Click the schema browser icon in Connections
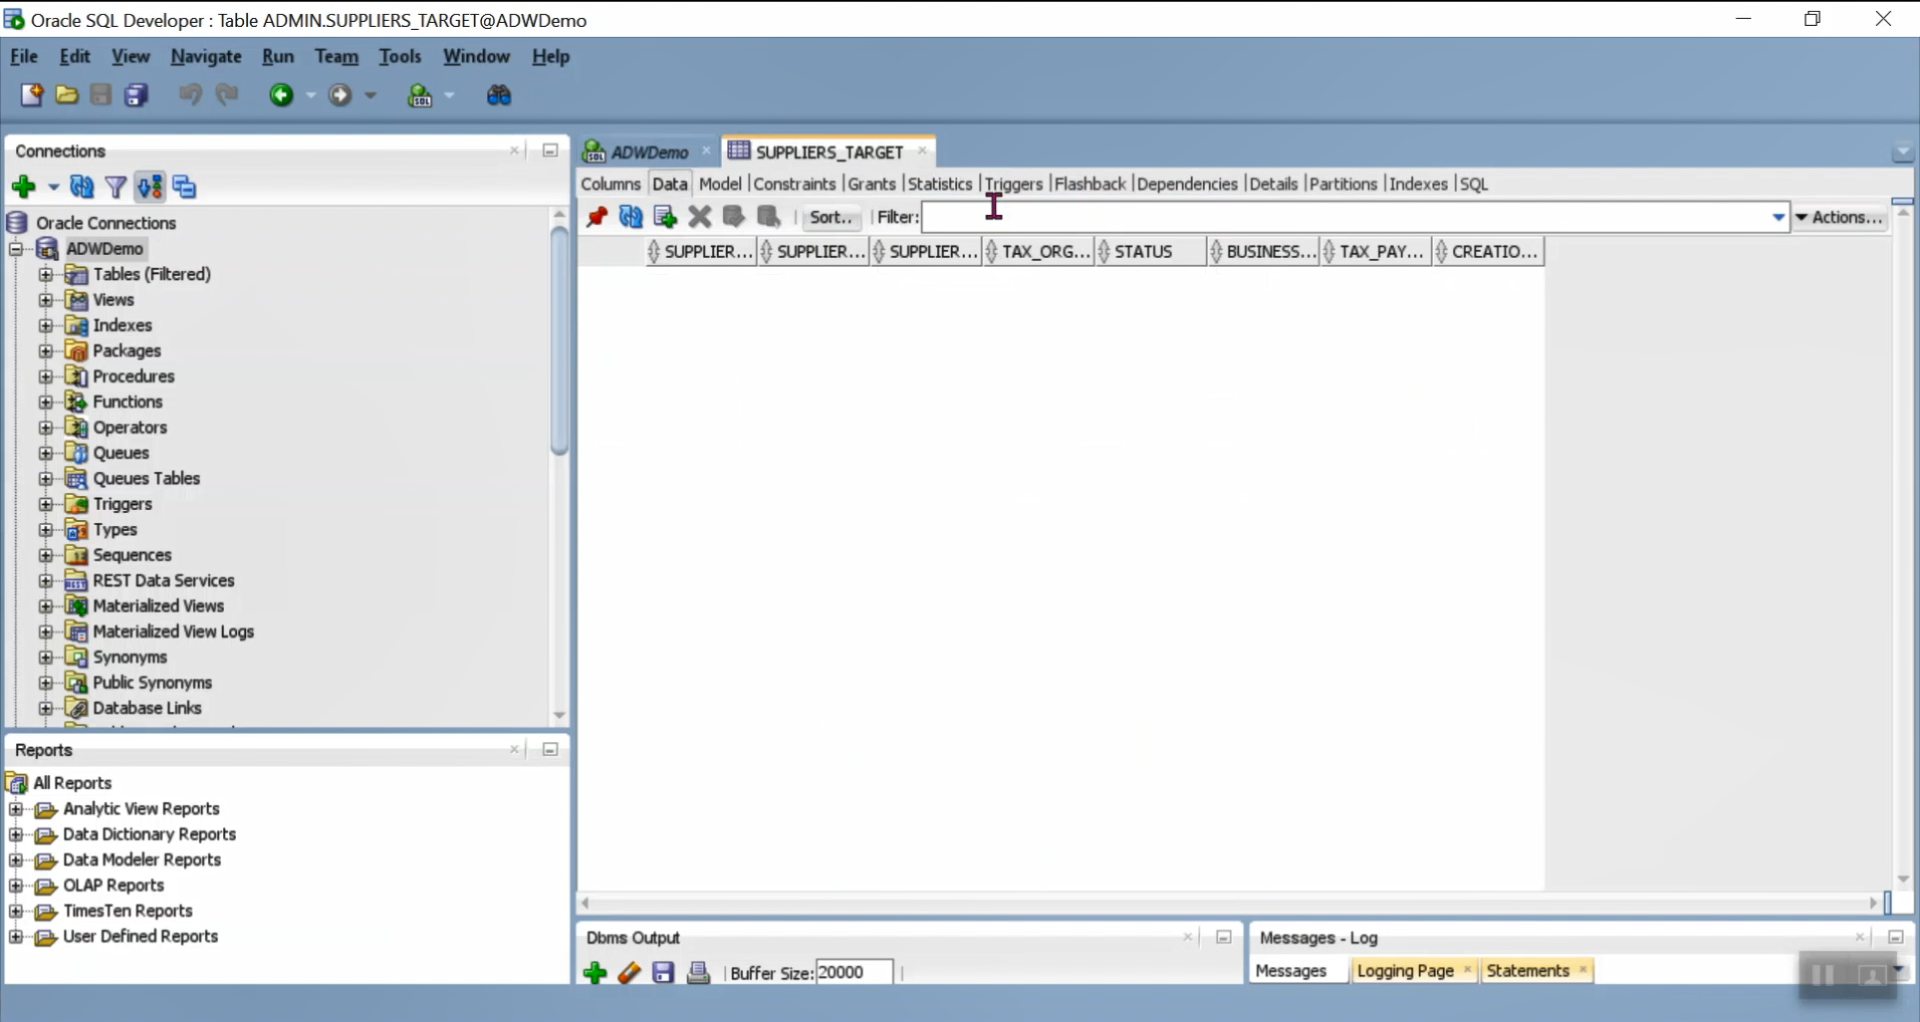The width and height of the screenshot is (1920, 1022). pos(150,187)
